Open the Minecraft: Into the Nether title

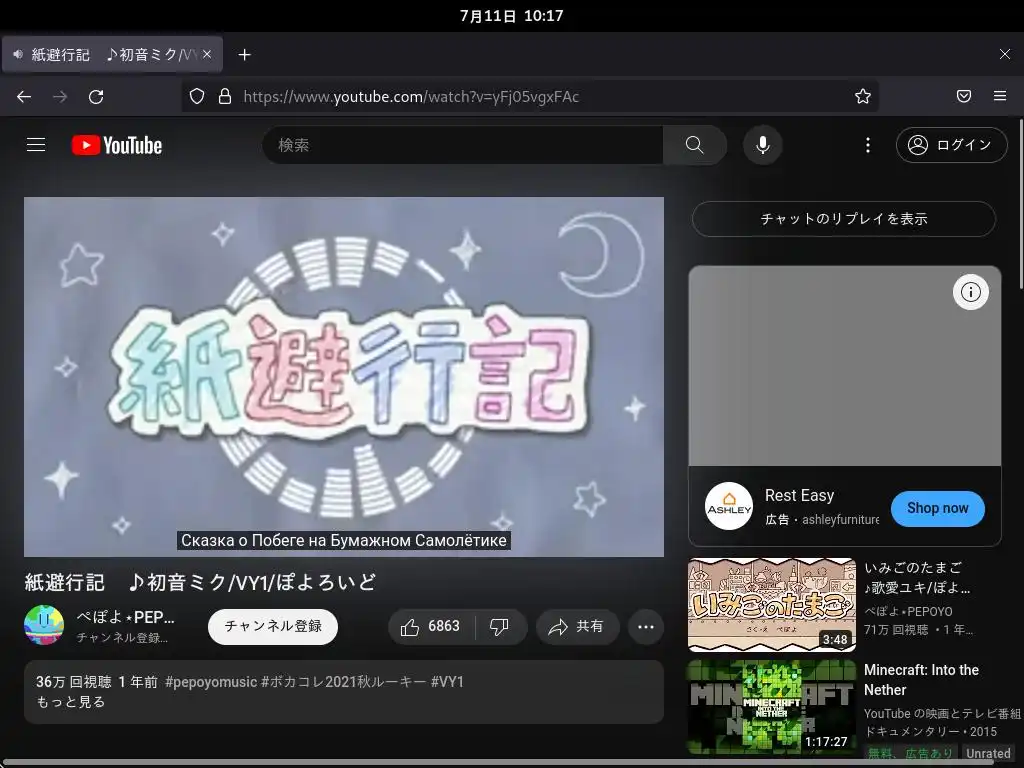[x=921, y=680]
